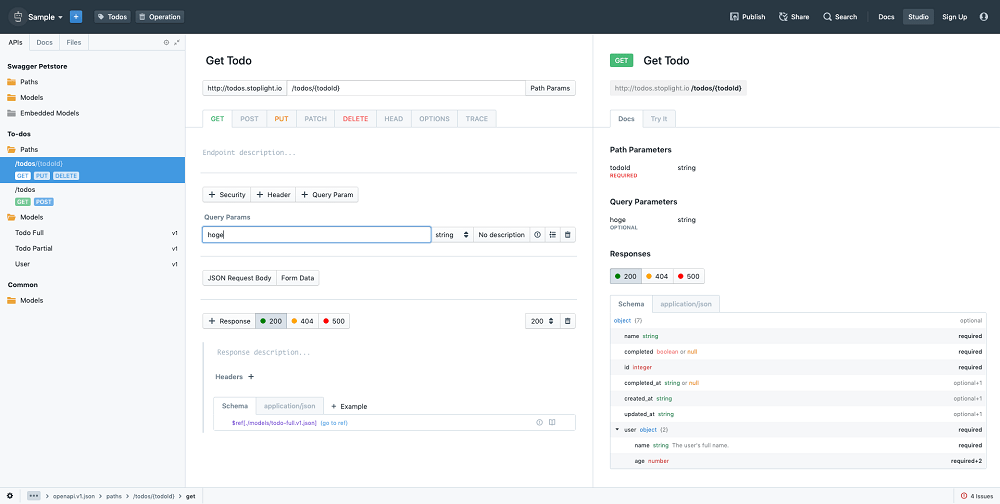
Task: Click Form Data button
Action: pos(298,278)
